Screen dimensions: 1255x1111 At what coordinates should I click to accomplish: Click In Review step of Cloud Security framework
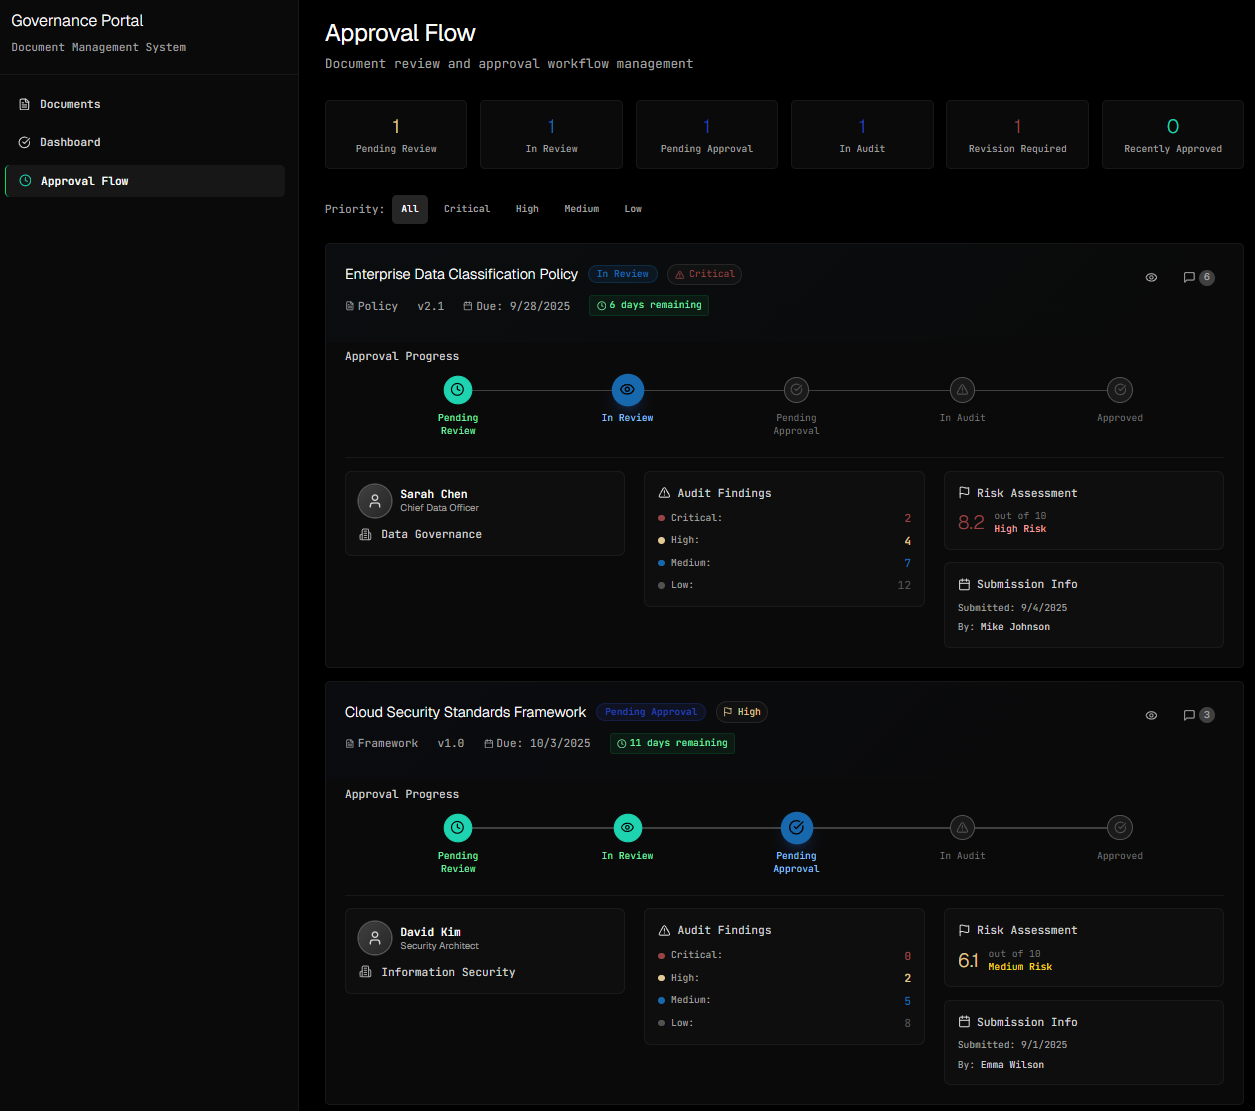(627, 828)
